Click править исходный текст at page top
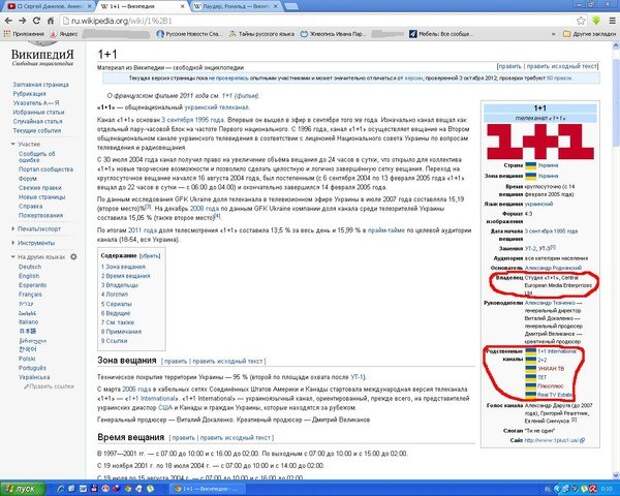Image resolution: width=620 pixels, height=496 pixels. click(x=562, y=66)
